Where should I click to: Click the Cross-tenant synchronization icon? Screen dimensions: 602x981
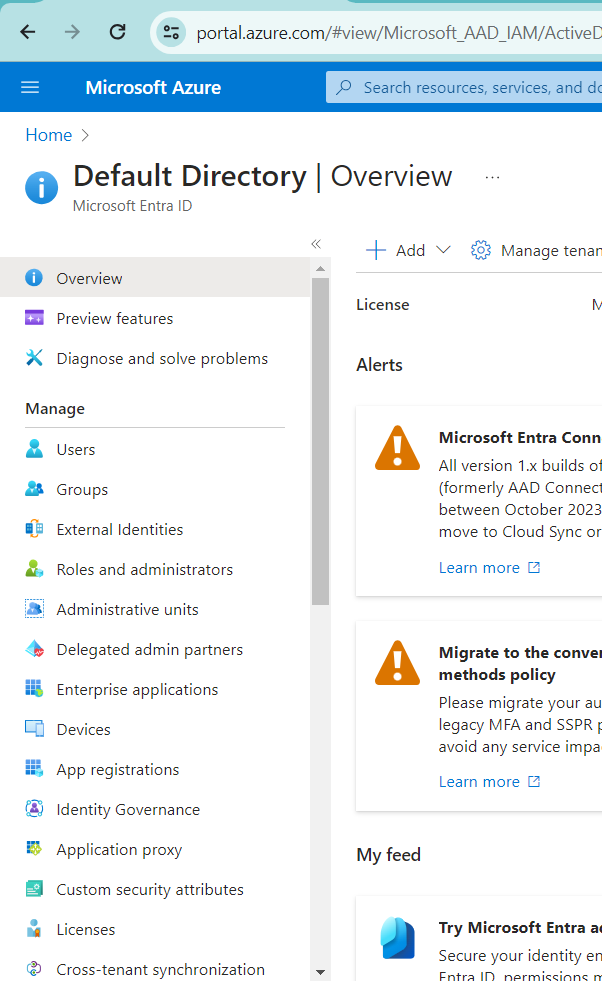(x=34, y=968)
